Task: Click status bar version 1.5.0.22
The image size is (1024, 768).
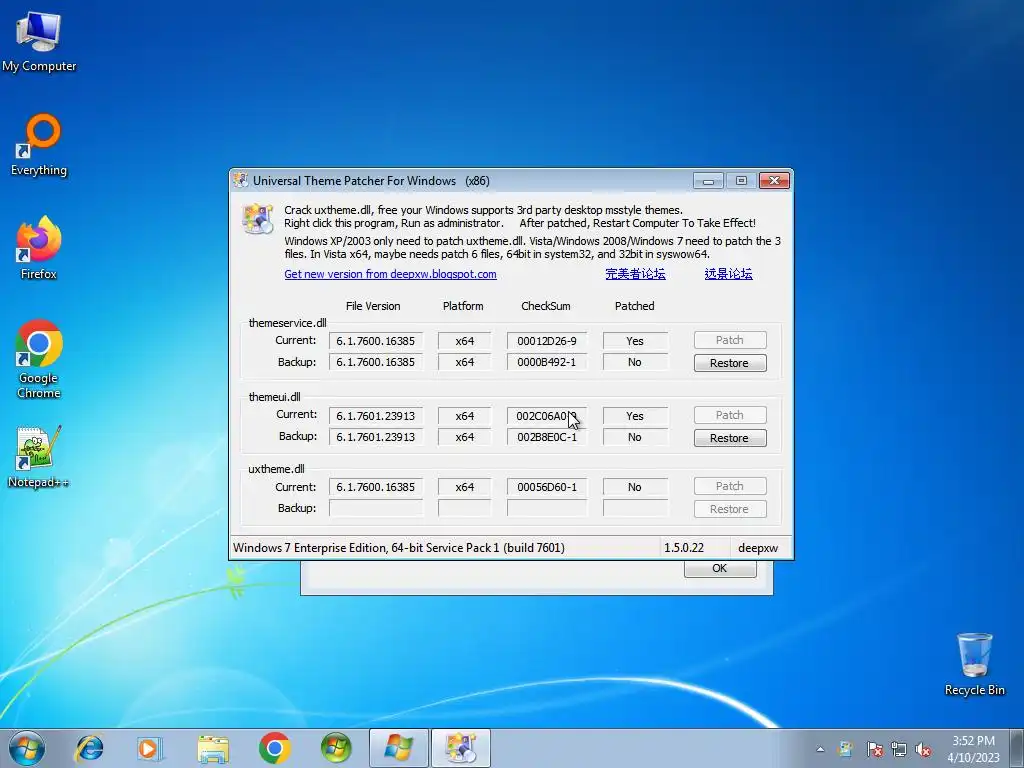Action: pos(684,548)
